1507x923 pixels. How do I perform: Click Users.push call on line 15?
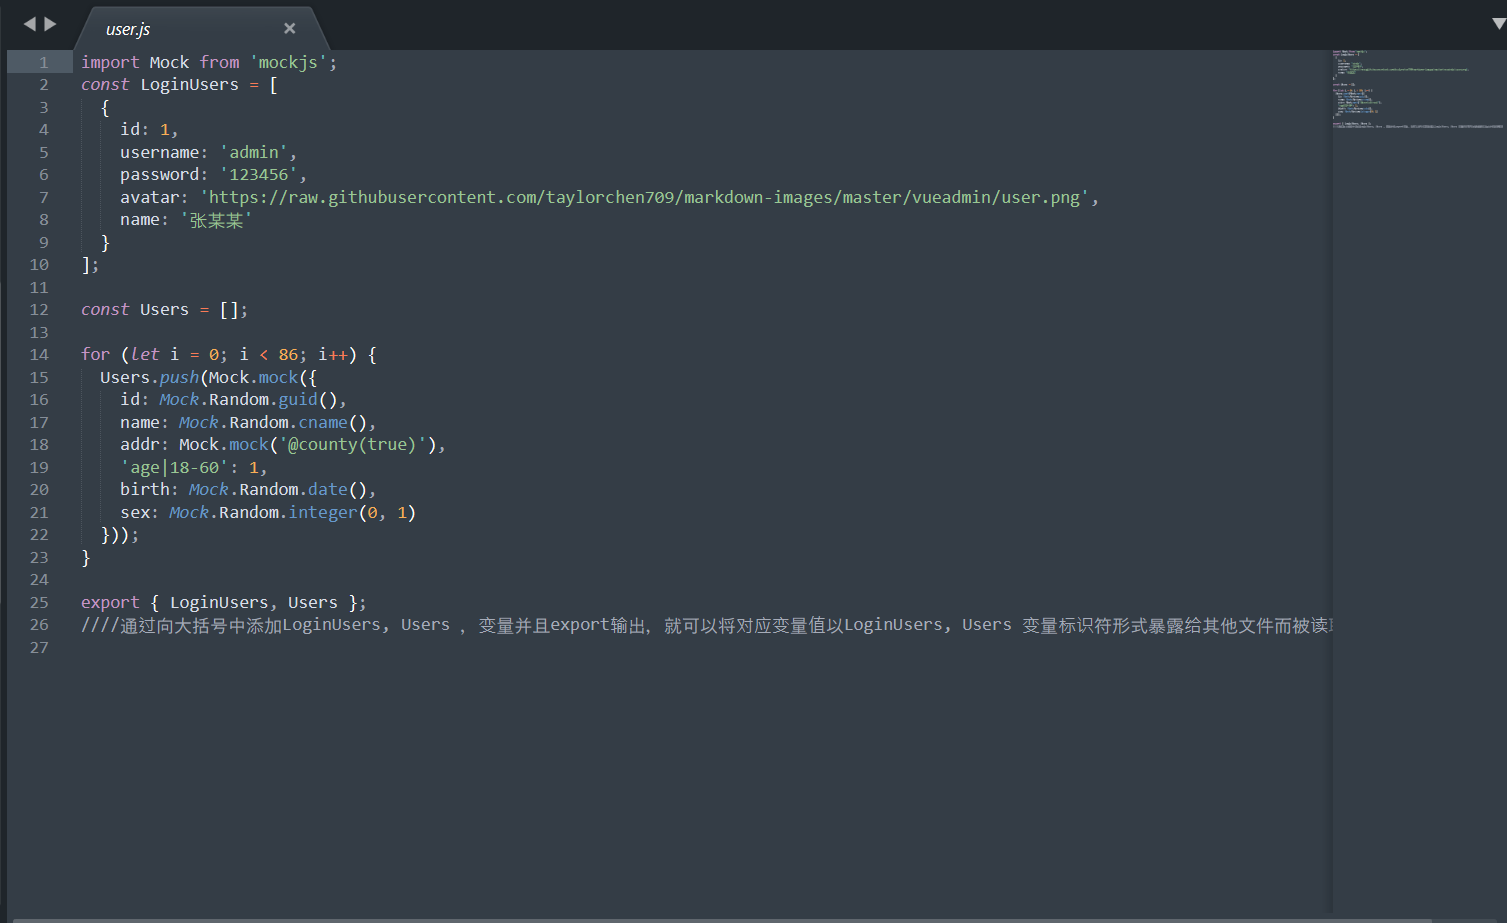[x=149, y=377]
